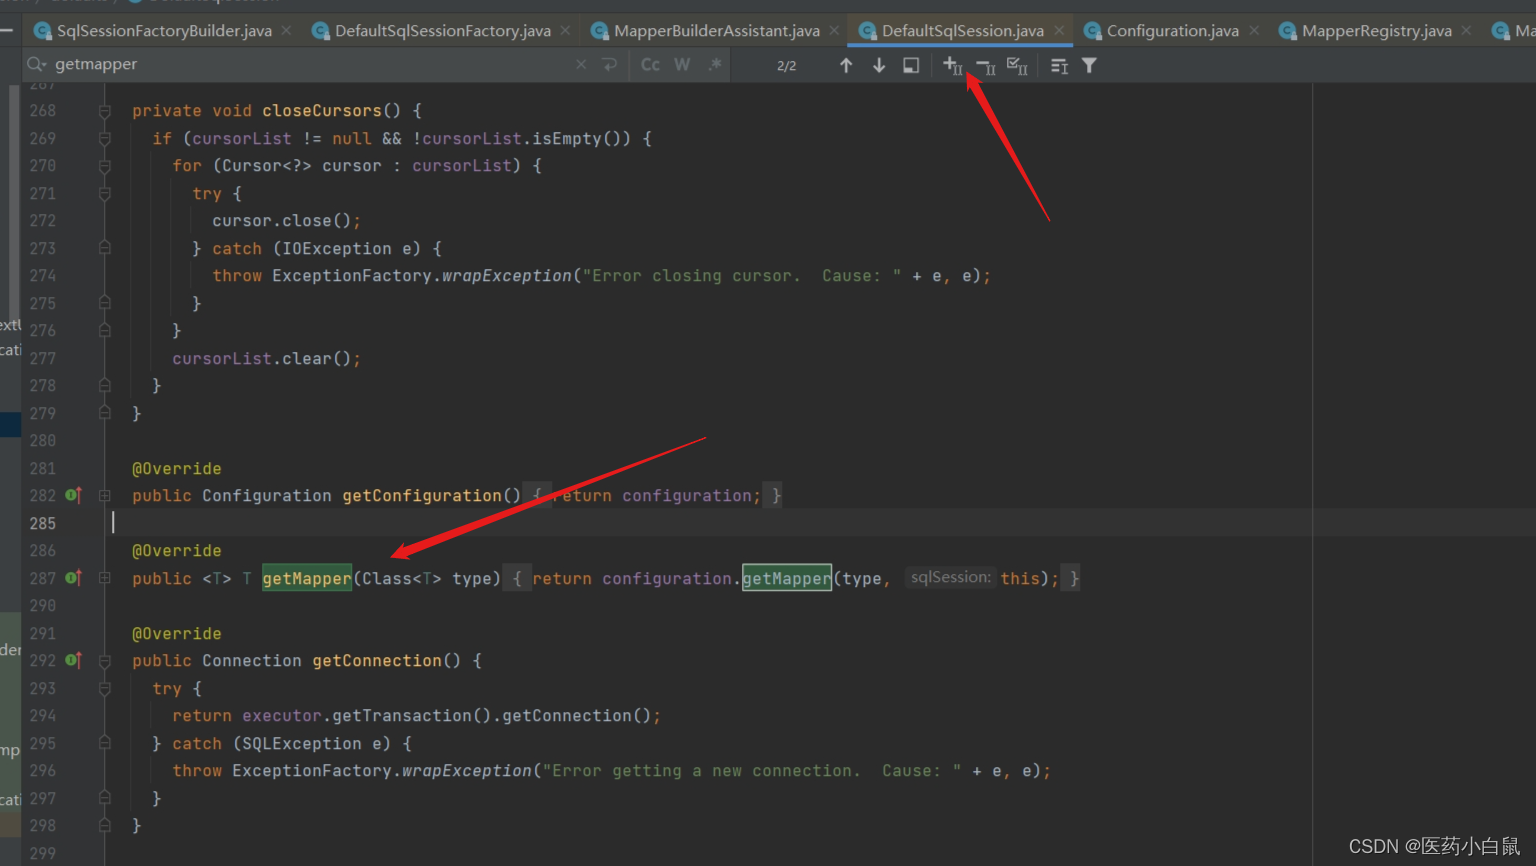Select DefaultSqlSession.java tab

[x=962, y=31]
